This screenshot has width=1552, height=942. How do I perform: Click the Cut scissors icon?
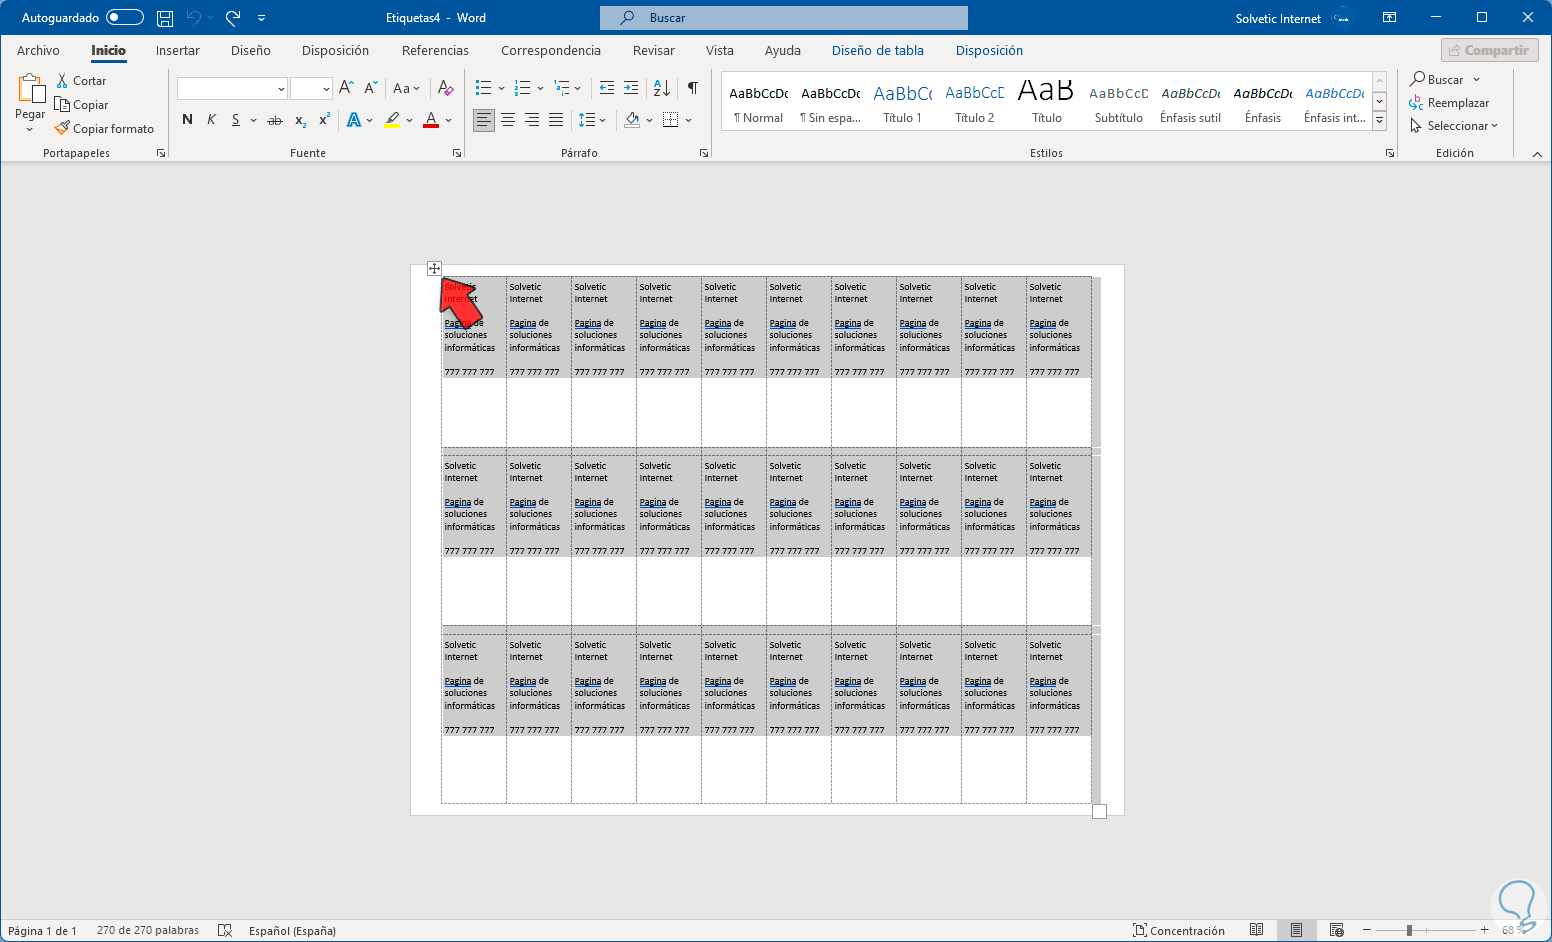tap(62, 80)
